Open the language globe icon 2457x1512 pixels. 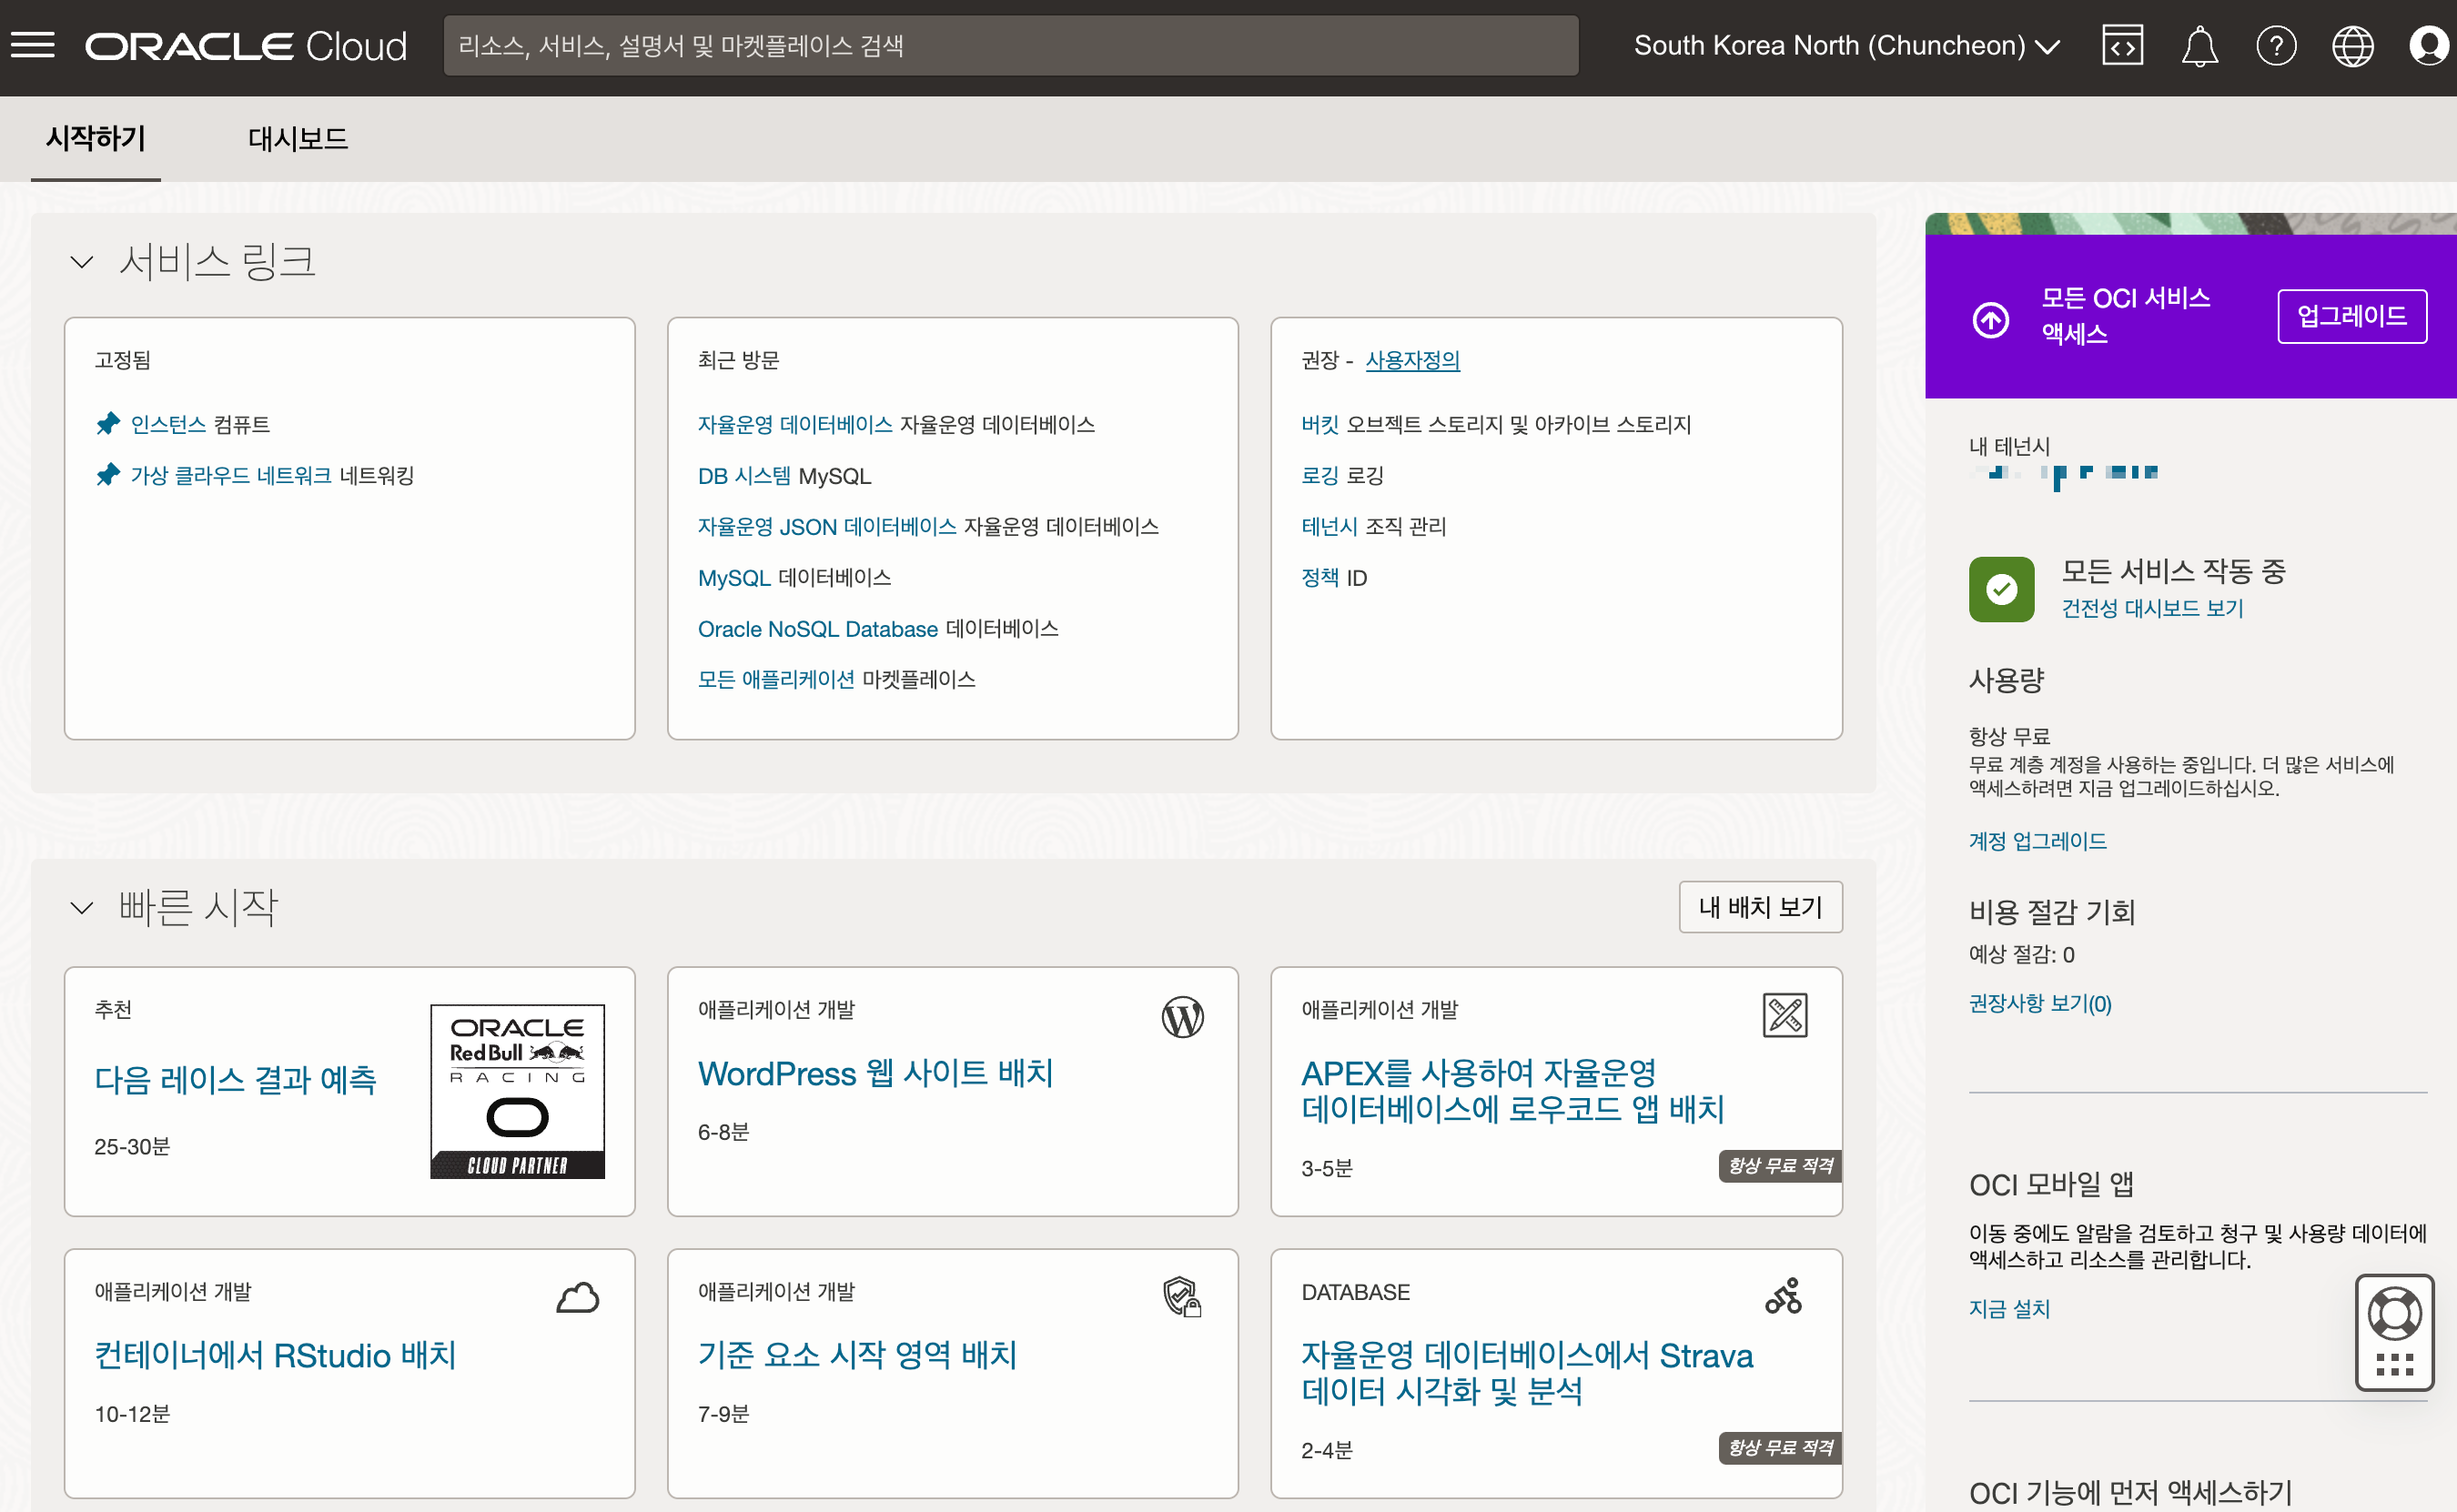[2352, 46]
